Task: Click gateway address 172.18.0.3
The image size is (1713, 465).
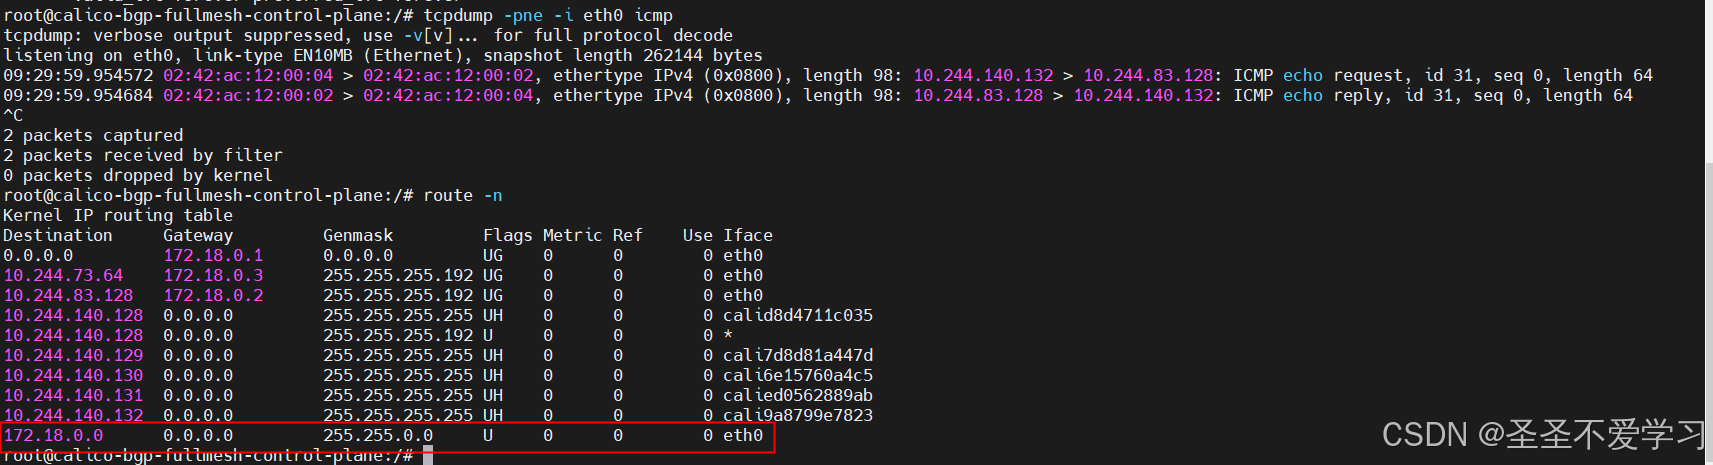Action: [213, 275]
